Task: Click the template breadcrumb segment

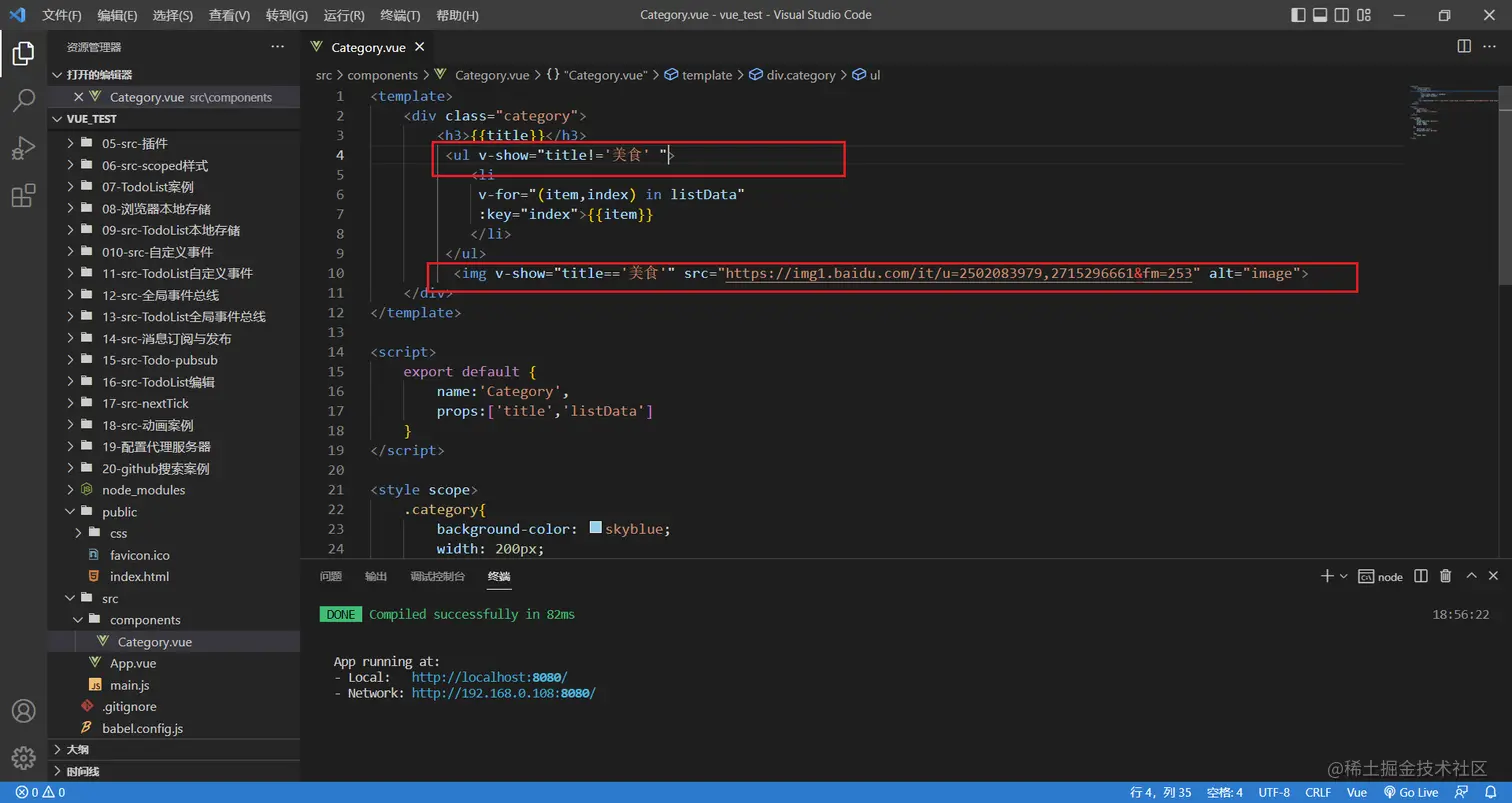Action: [699, 75]
